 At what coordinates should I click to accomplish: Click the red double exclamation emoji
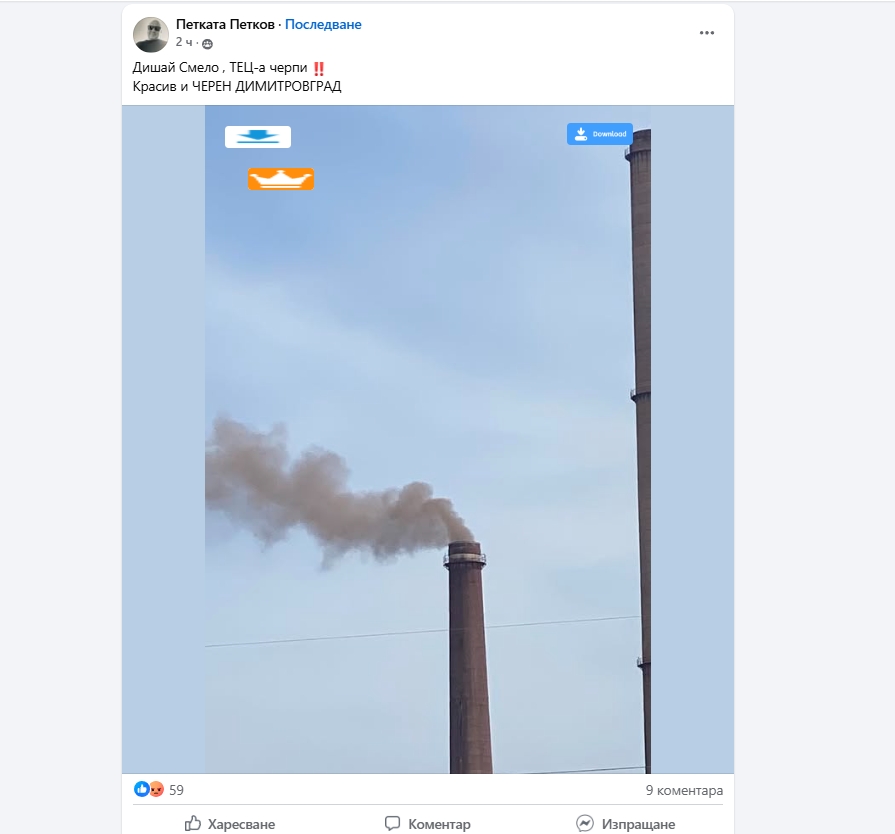tap(319, 68)
